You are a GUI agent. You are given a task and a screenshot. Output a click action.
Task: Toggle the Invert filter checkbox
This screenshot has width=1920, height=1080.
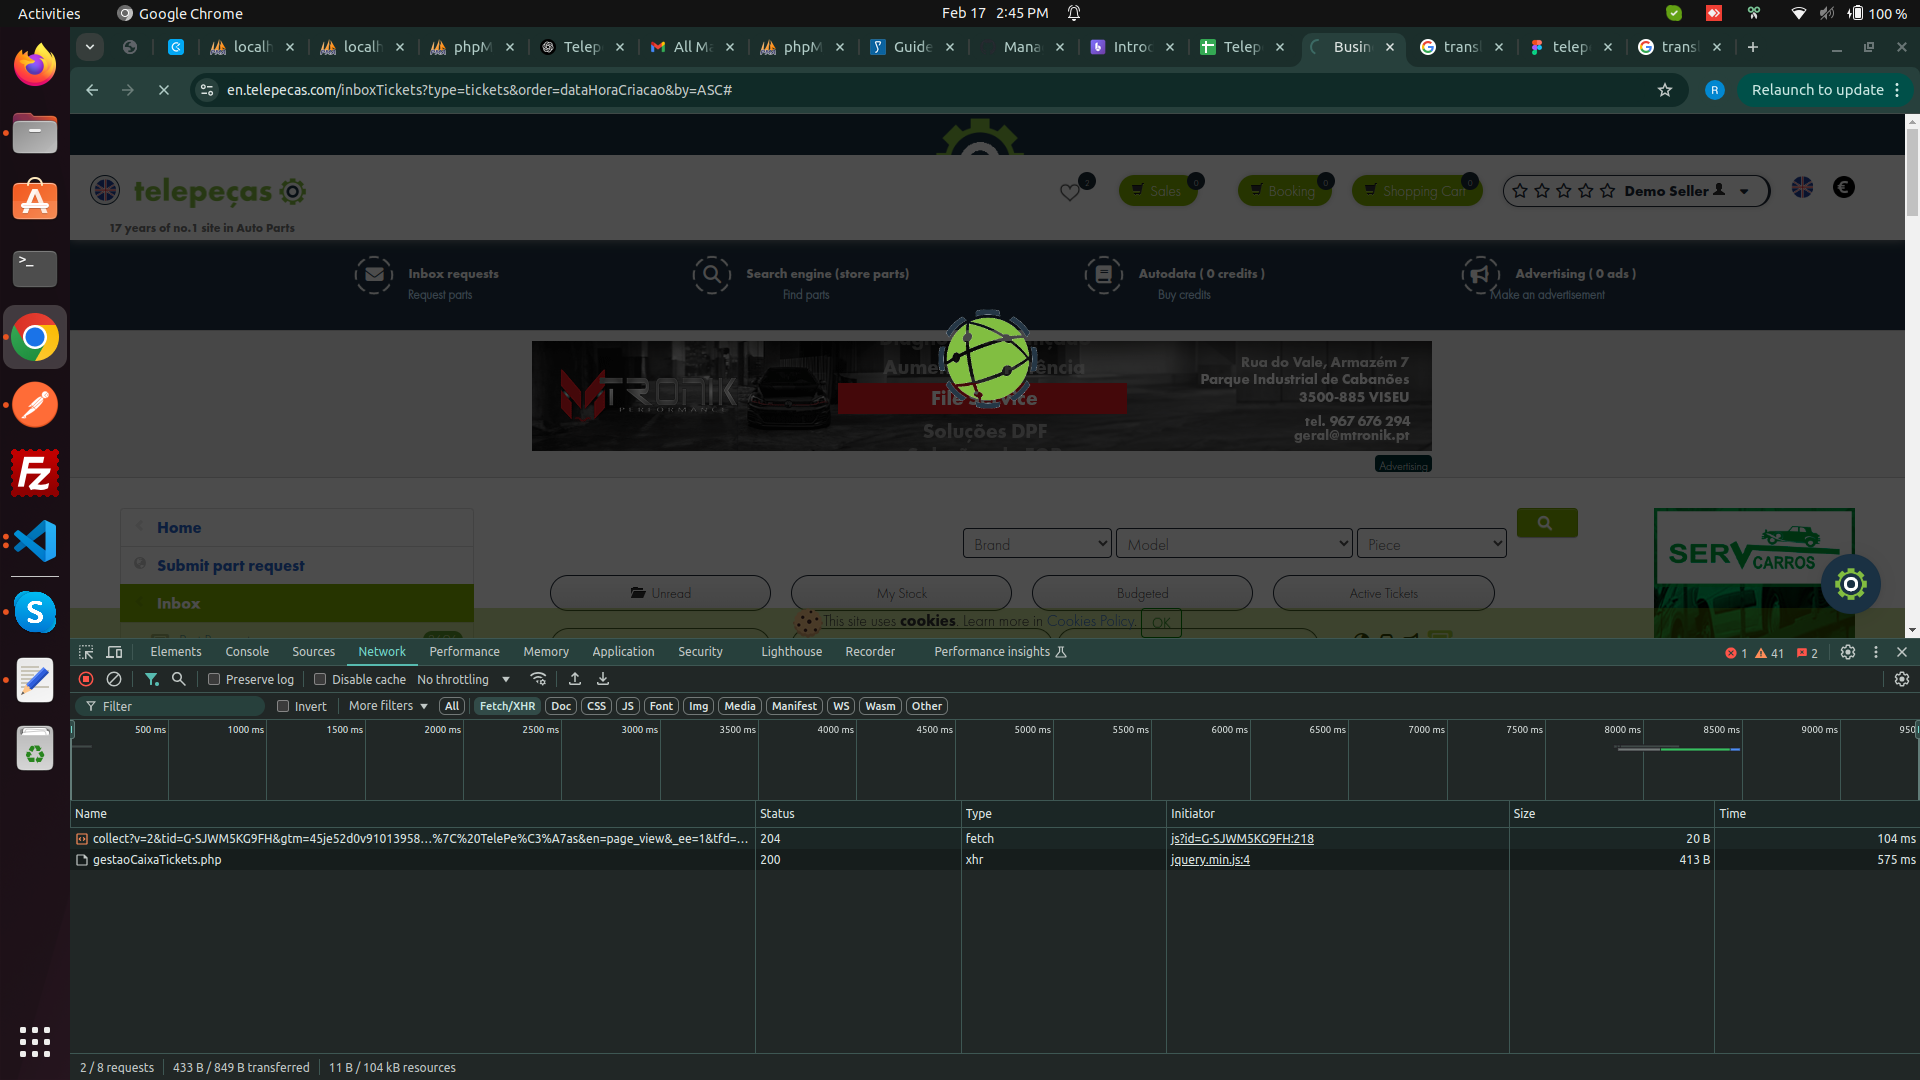coord(283,706)
